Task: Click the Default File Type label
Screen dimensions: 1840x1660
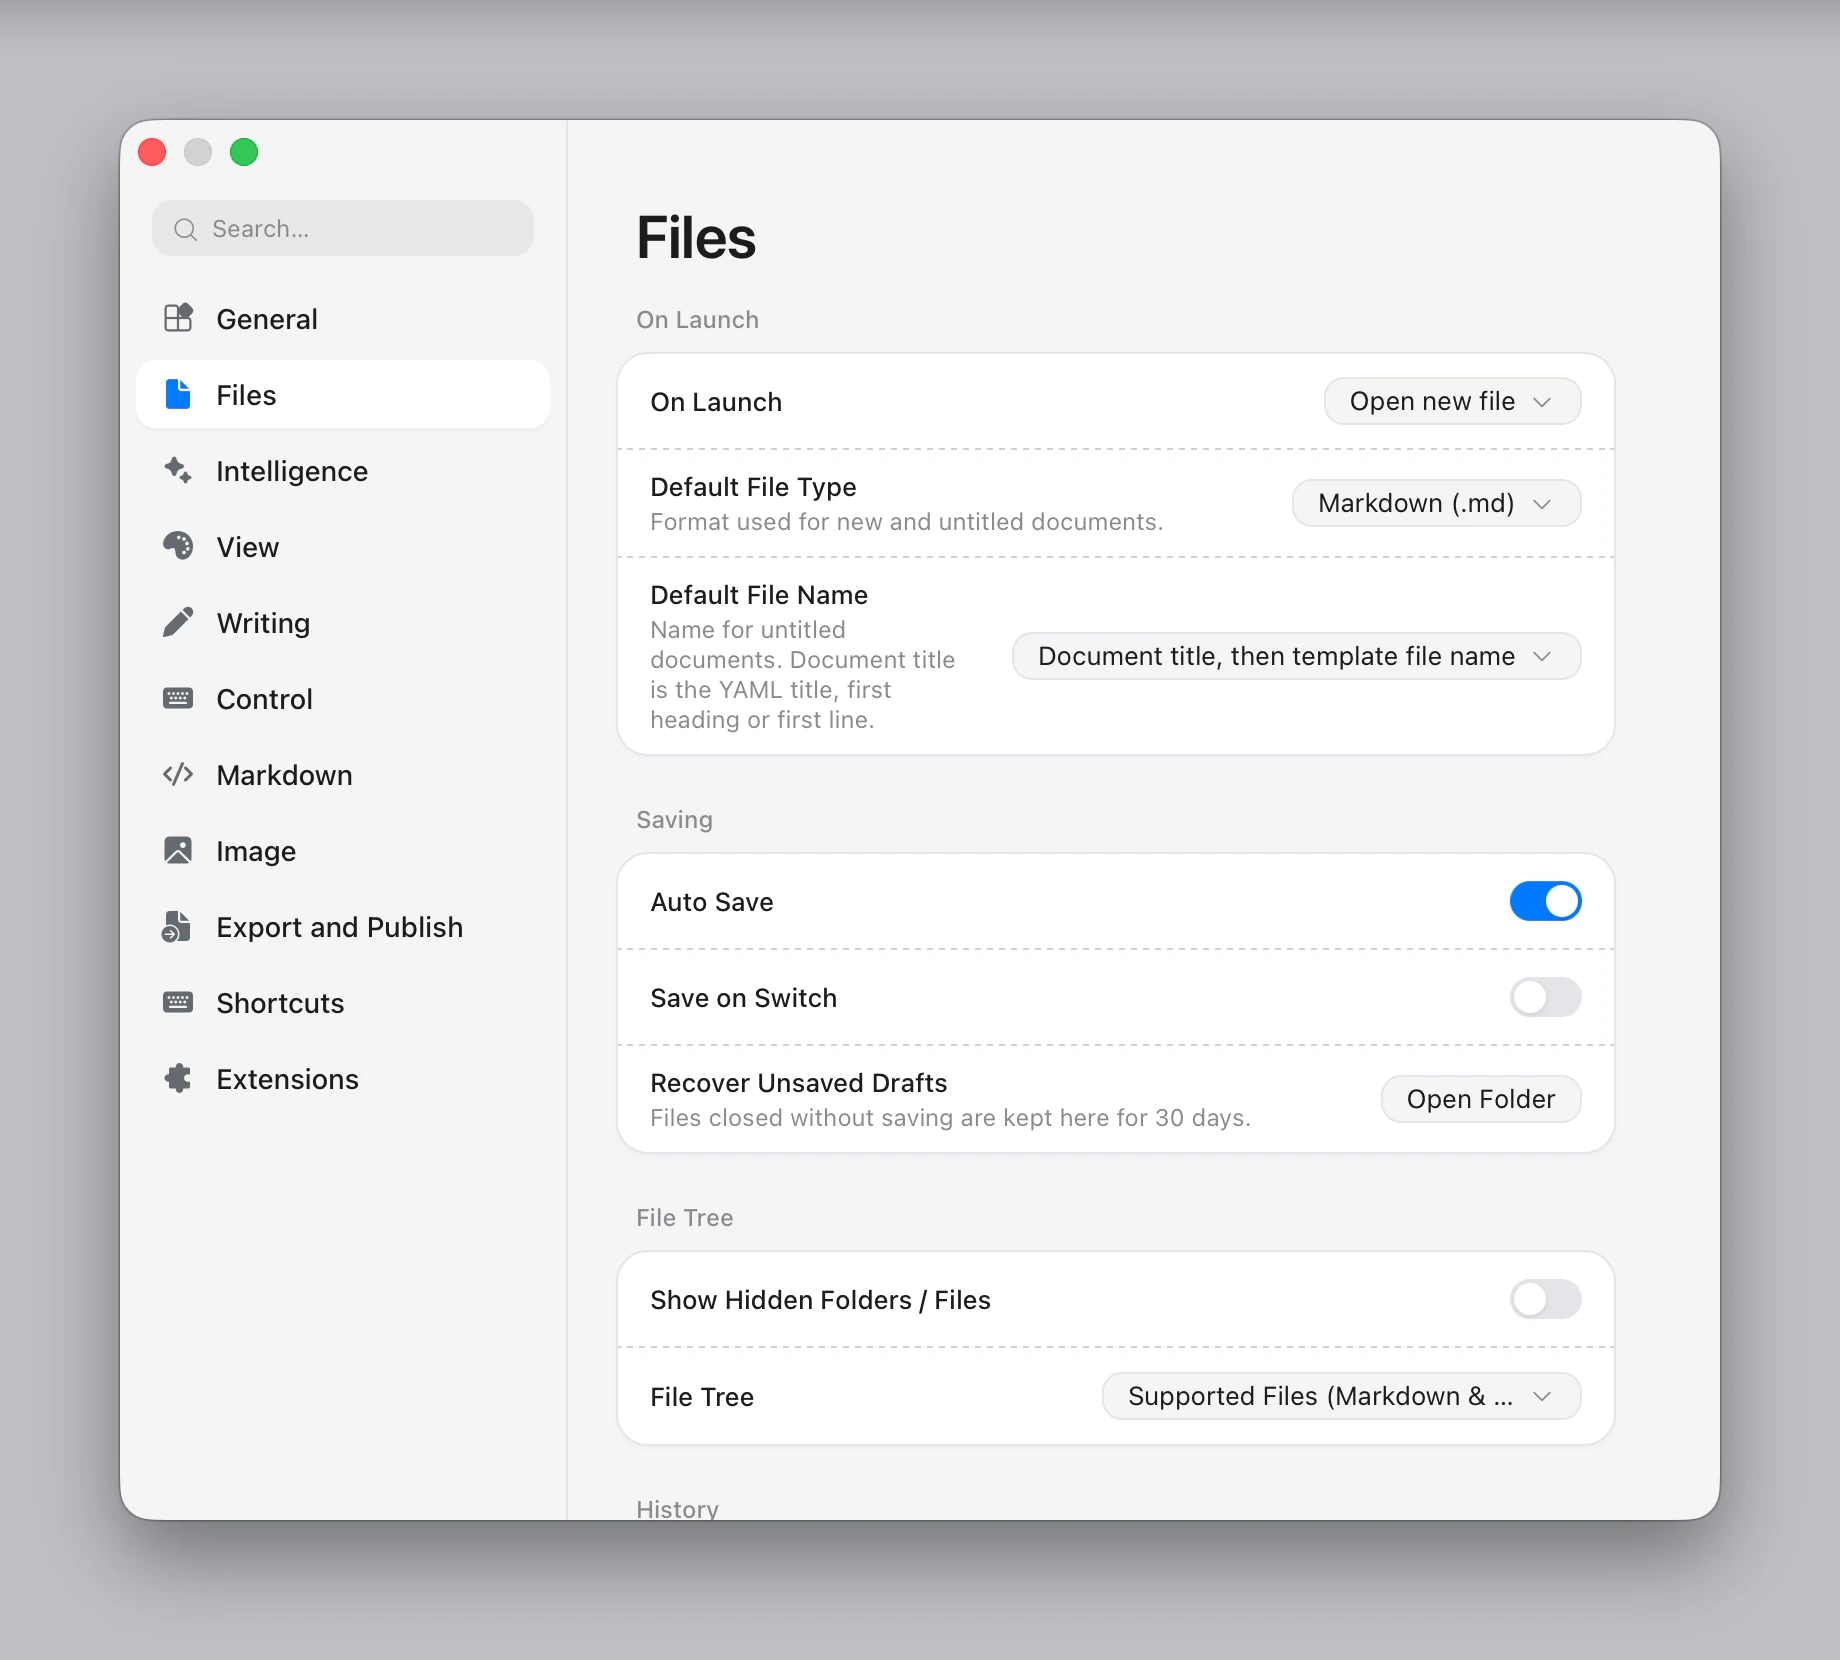Action: coord(753,487)
